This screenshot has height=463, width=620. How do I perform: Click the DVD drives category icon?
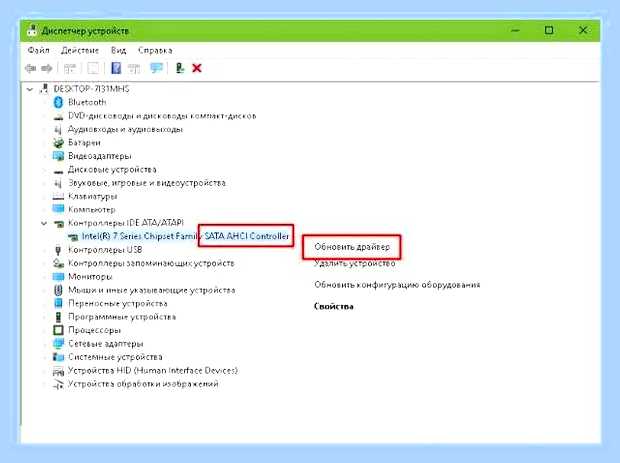(x=58, y=117)
